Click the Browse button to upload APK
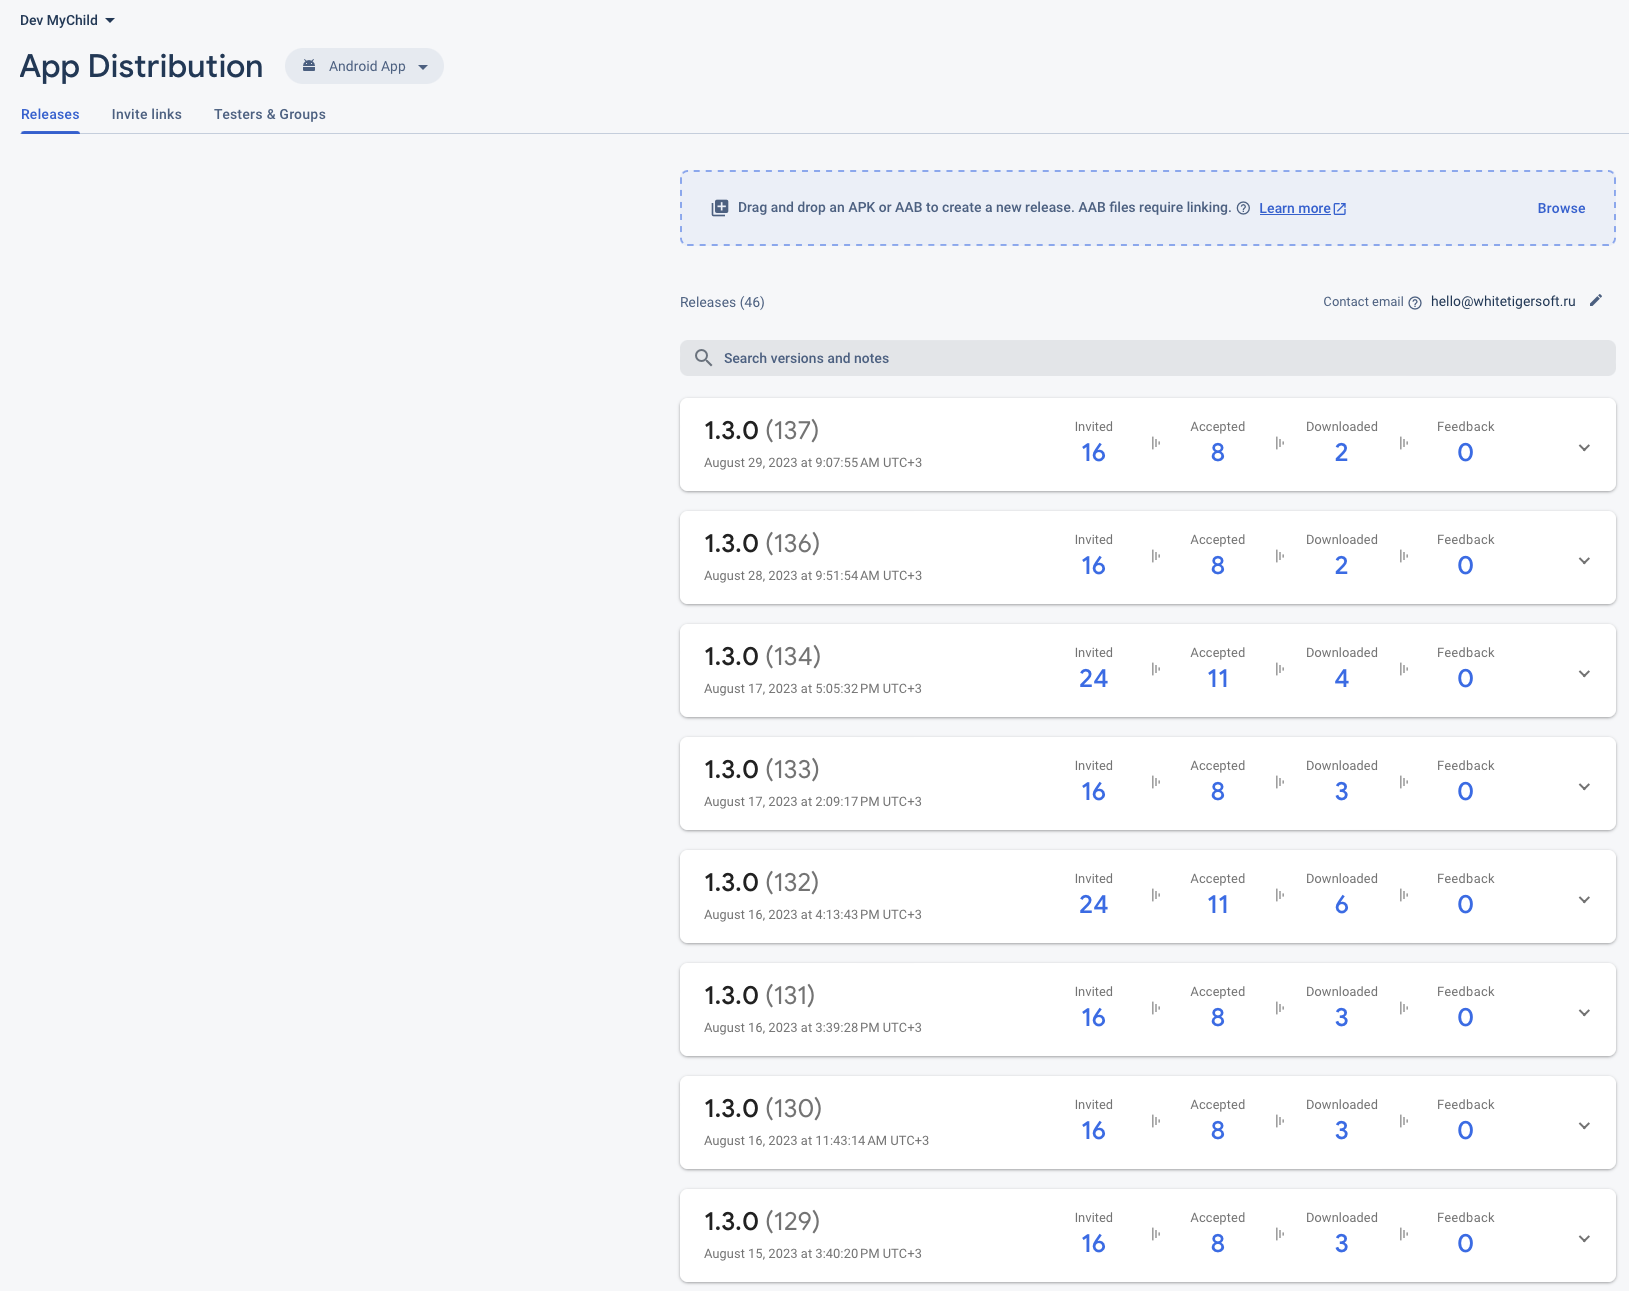Image resolution: width=1629 pixels, height=1291 pixels. tap(1561, 208)
